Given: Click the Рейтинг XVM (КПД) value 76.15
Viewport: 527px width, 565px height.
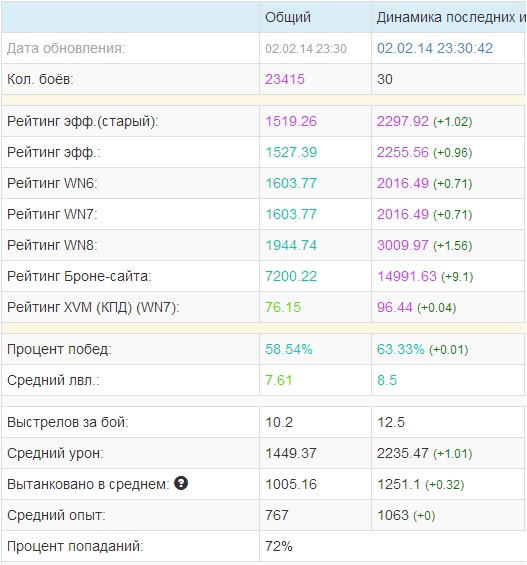Looking at the screenshot, I should (x=283, y=307).
